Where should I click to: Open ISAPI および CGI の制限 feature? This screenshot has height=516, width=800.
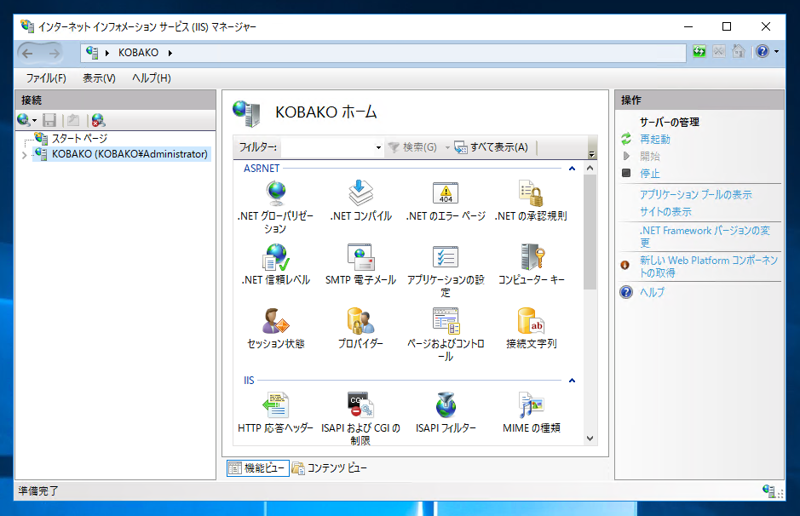click(x=361, y=419)
